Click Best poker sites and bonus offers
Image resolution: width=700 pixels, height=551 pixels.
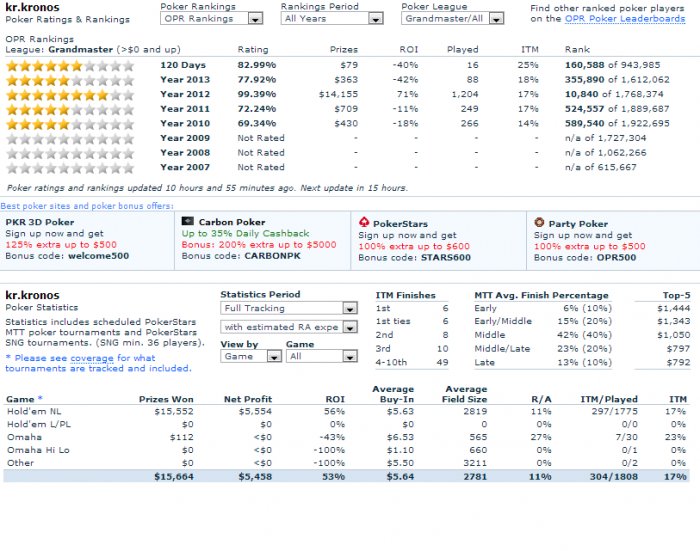pos(87,206)
